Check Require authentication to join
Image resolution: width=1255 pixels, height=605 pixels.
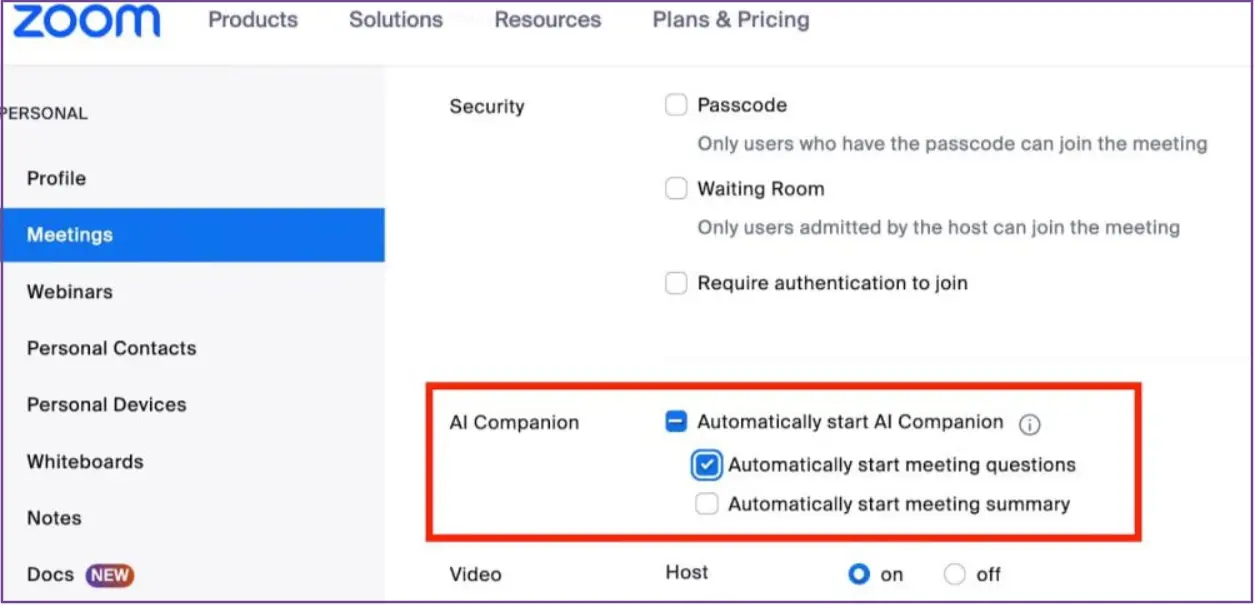click(x=676, y=283)
